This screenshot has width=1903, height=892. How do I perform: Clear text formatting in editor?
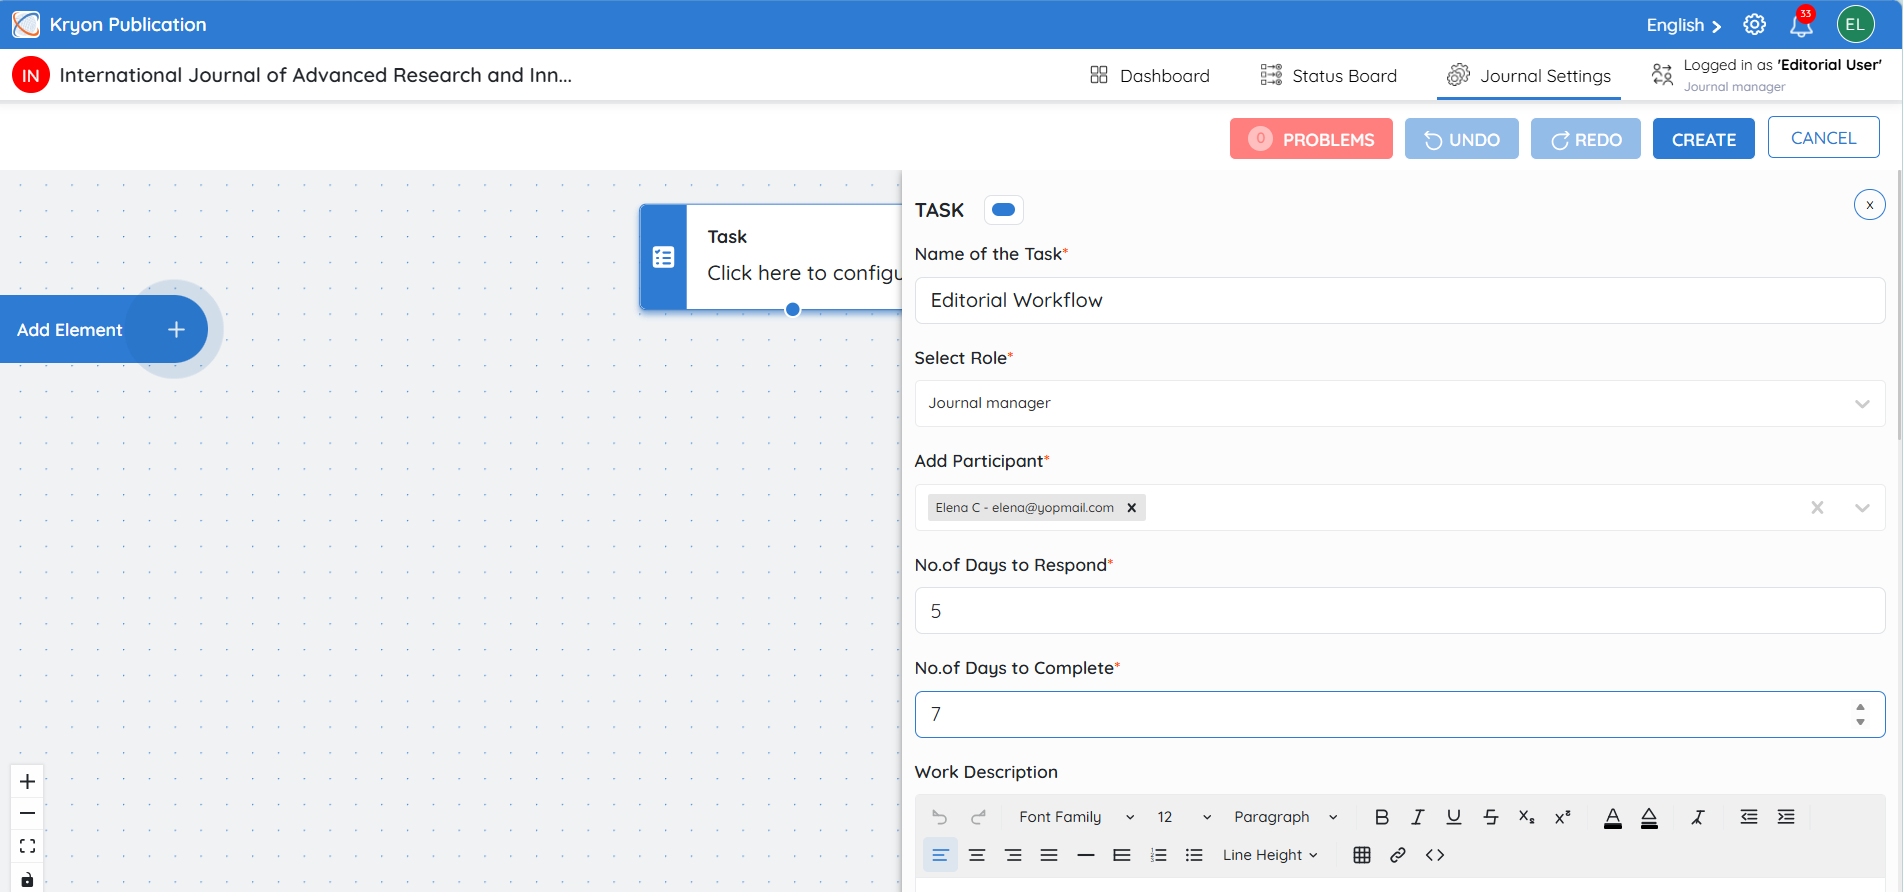[1697, 817]
